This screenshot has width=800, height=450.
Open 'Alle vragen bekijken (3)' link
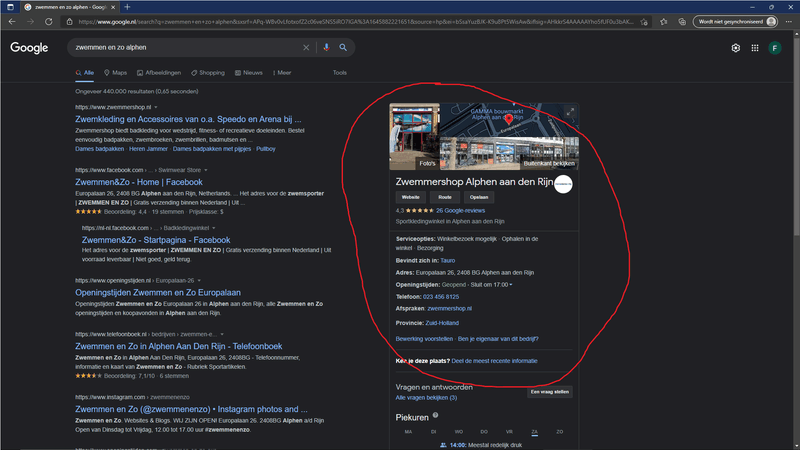pyautogui.click(x=426, y=397)
